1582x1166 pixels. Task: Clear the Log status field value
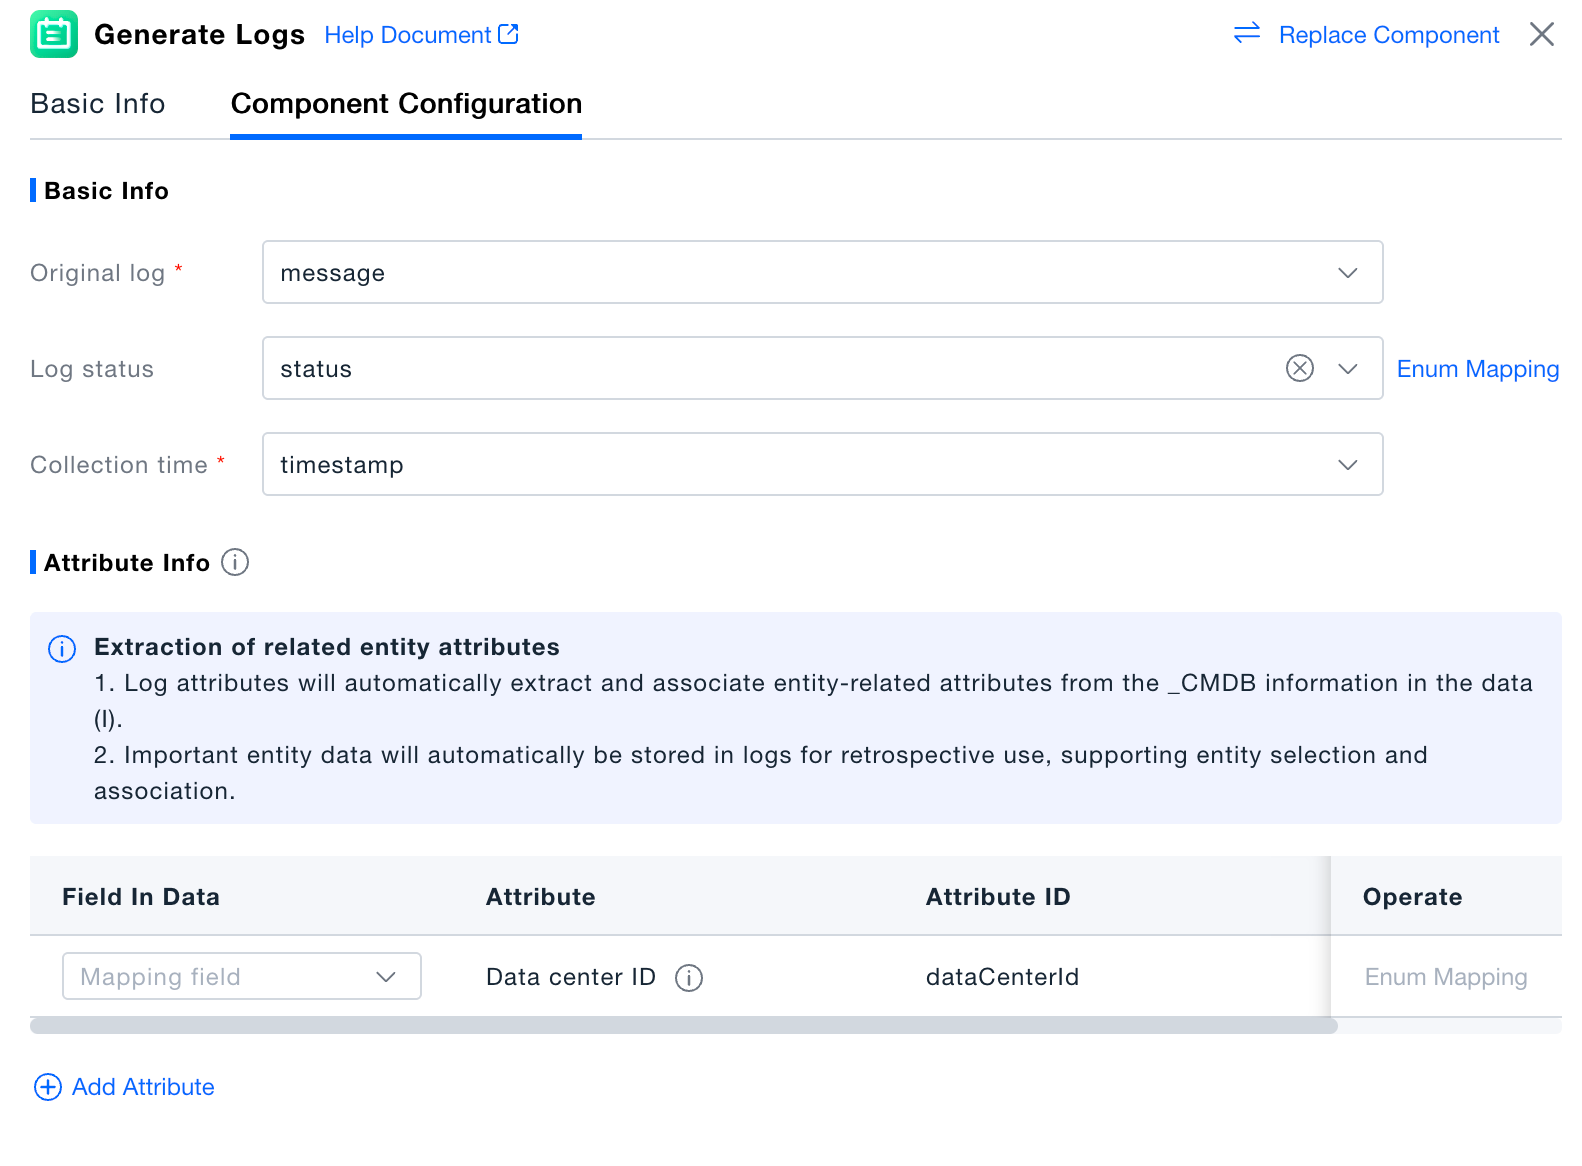1299,369
